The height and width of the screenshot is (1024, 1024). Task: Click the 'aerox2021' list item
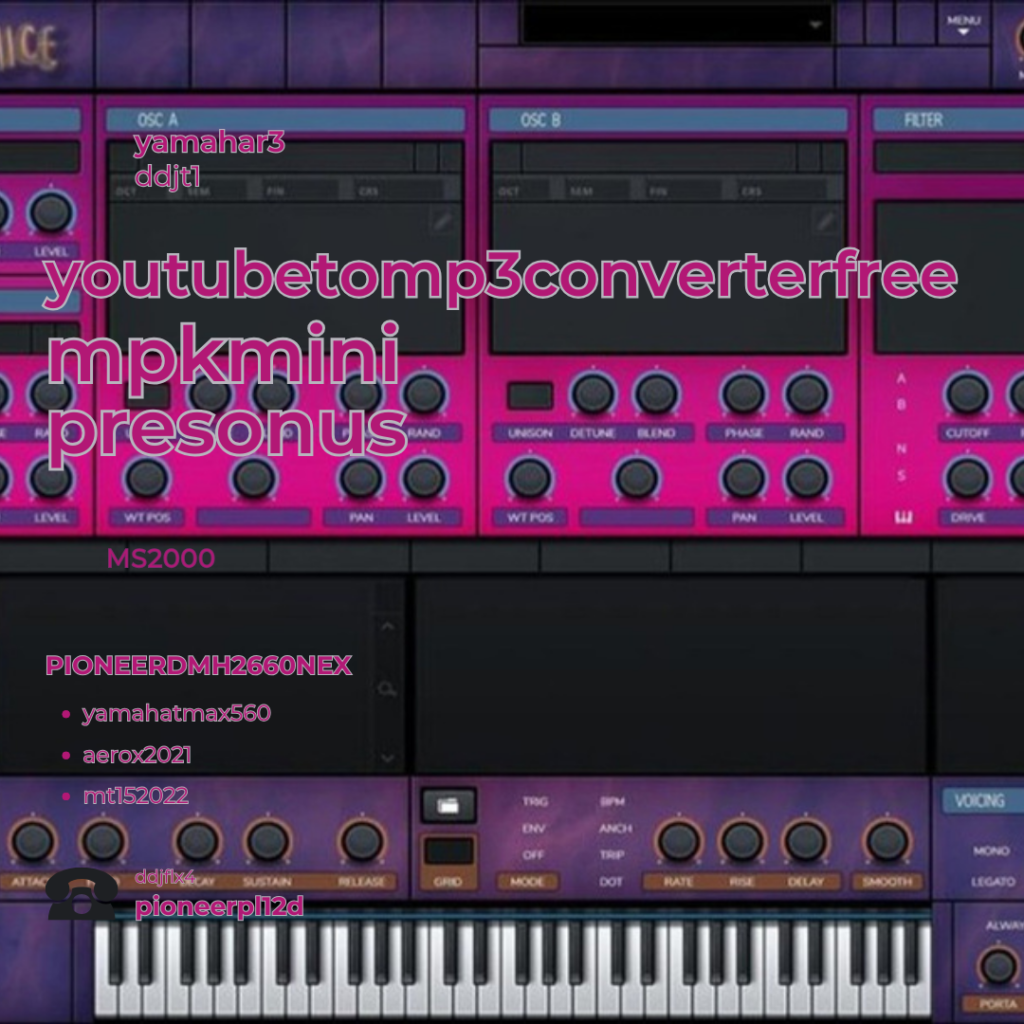[137, 755]
